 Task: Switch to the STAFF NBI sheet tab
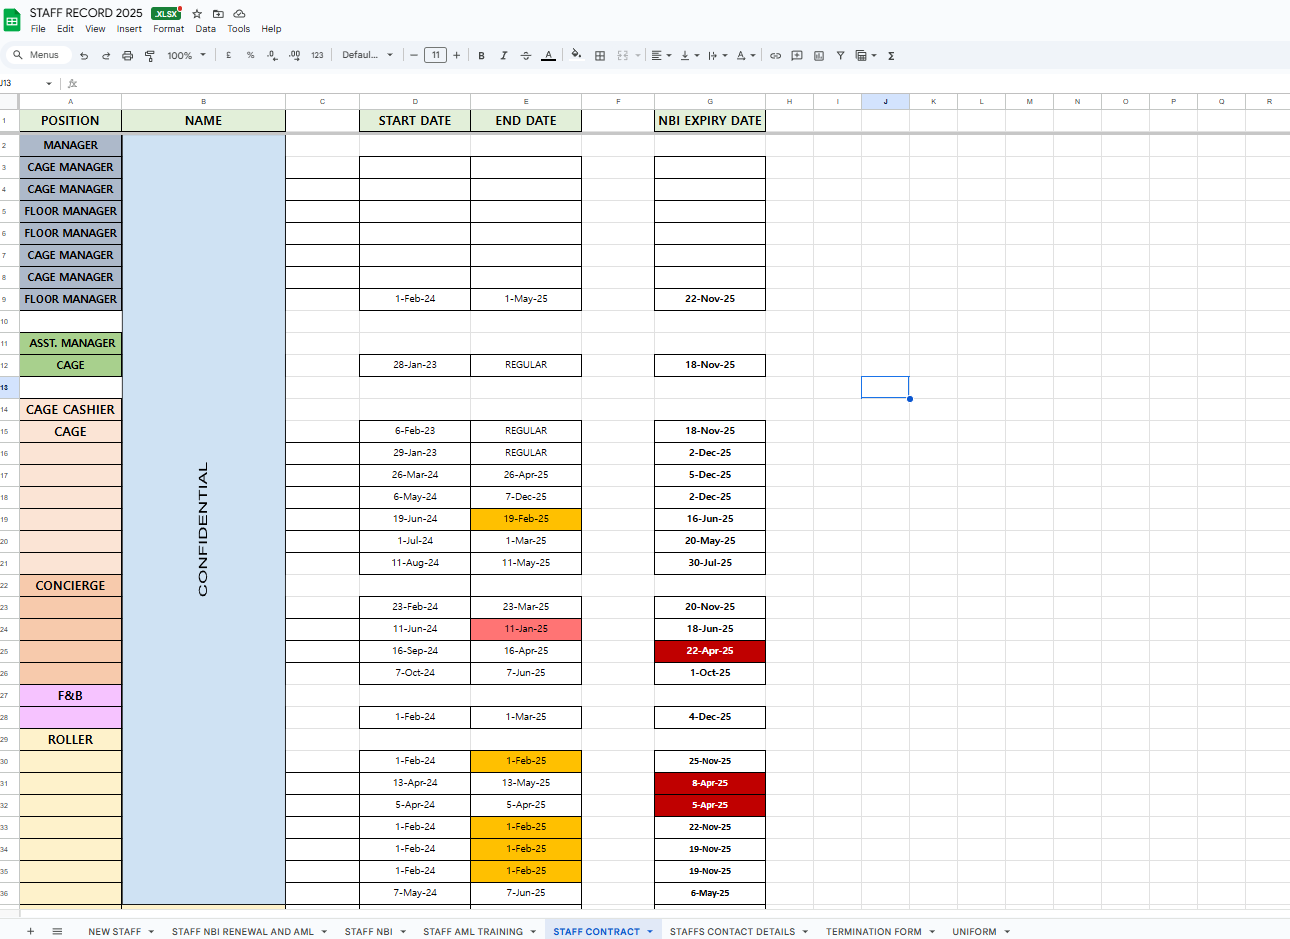click(x=368, y=931)
